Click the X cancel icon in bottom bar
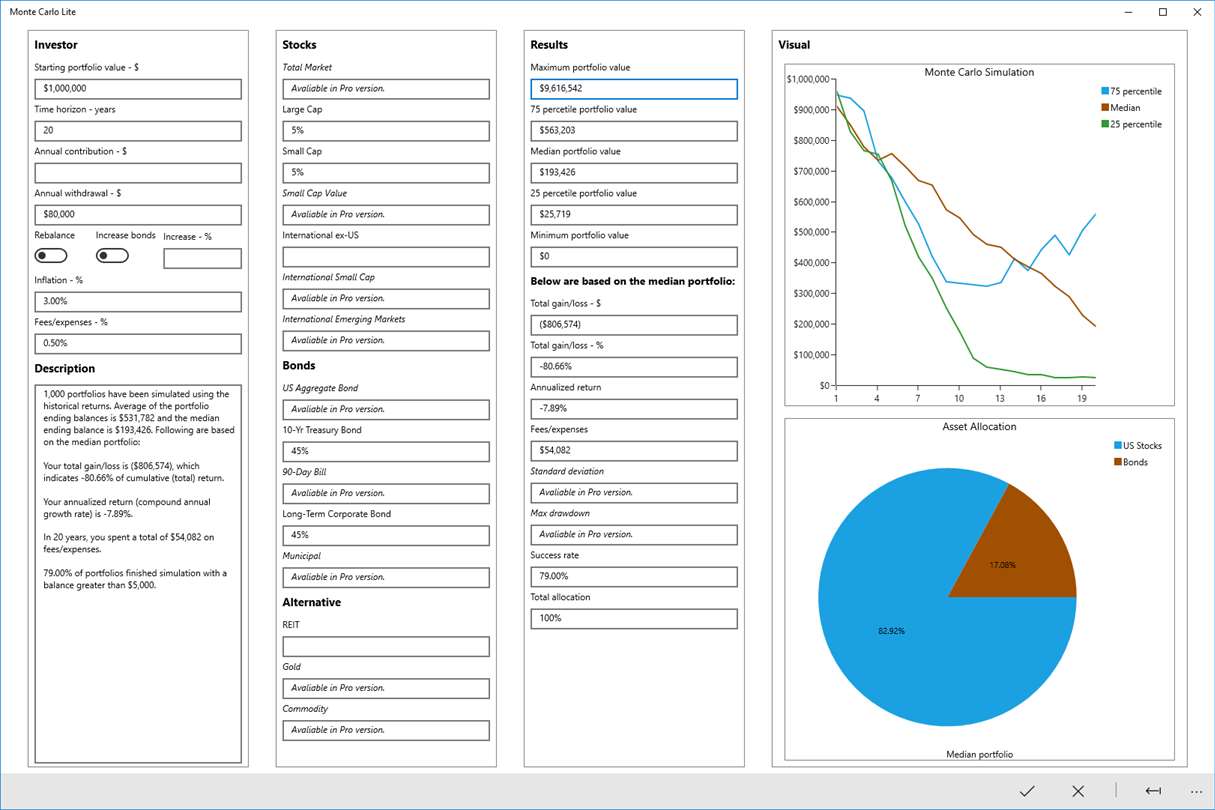The image size is (1215, 810). click(1078, 791)
